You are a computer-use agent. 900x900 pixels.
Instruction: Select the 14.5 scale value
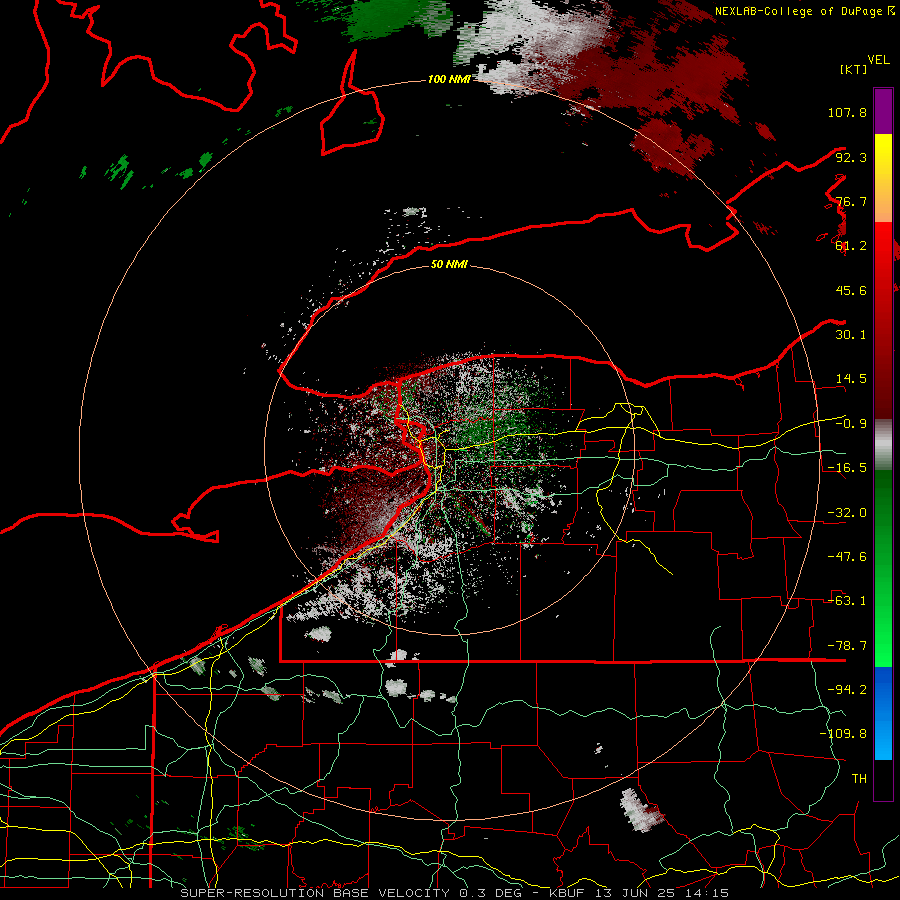[851, 379]
